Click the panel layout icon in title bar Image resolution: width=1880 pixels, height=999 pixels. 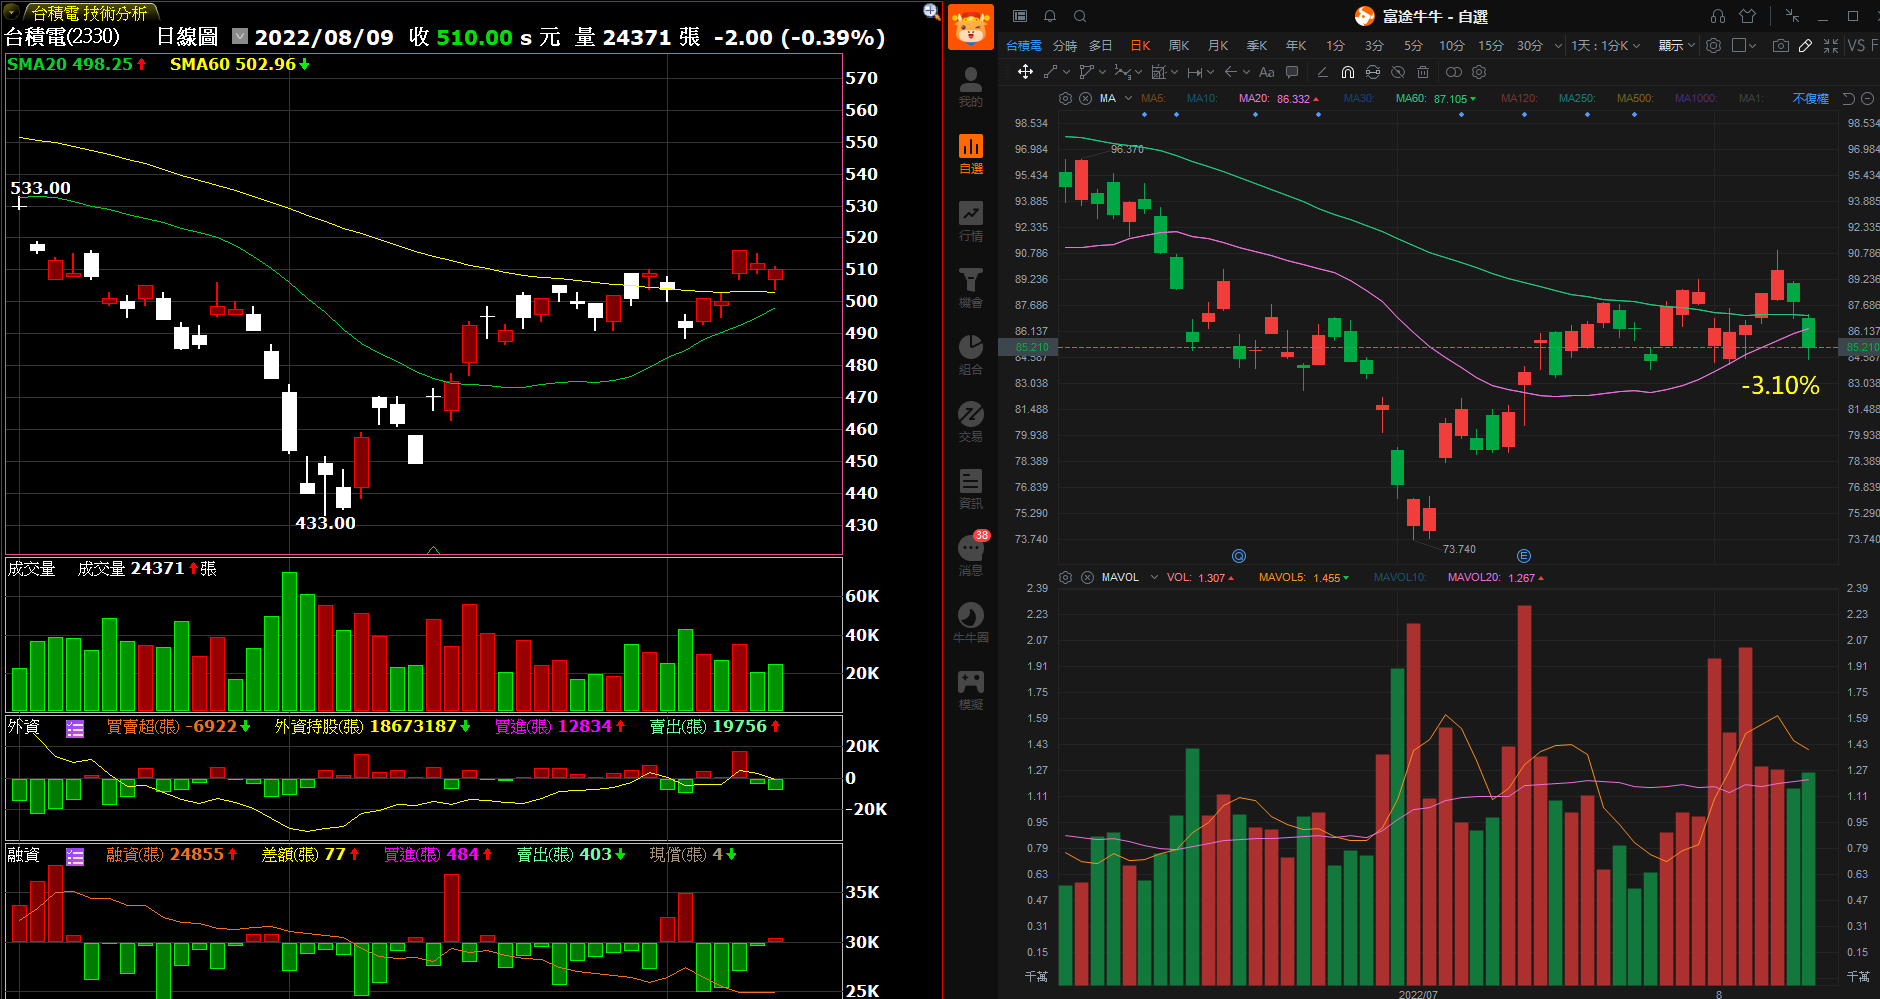tap(1020, 16)
